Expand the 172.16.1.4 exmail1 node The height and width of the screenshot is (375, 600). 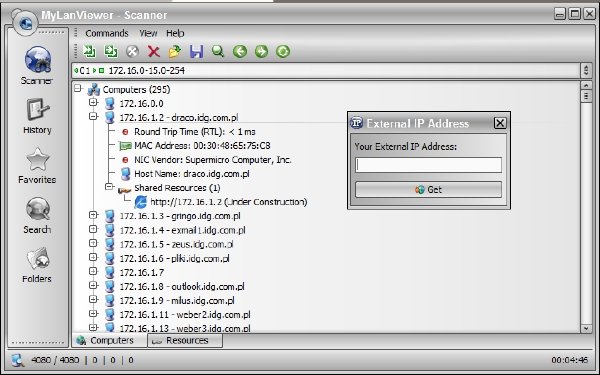click(x=93, y=229)
